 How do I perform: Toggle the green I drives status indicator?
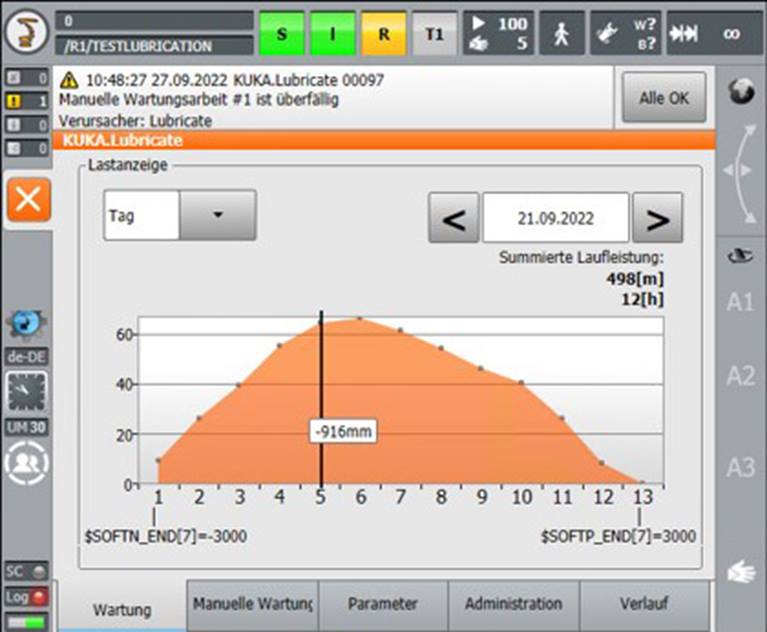[332, 33]
